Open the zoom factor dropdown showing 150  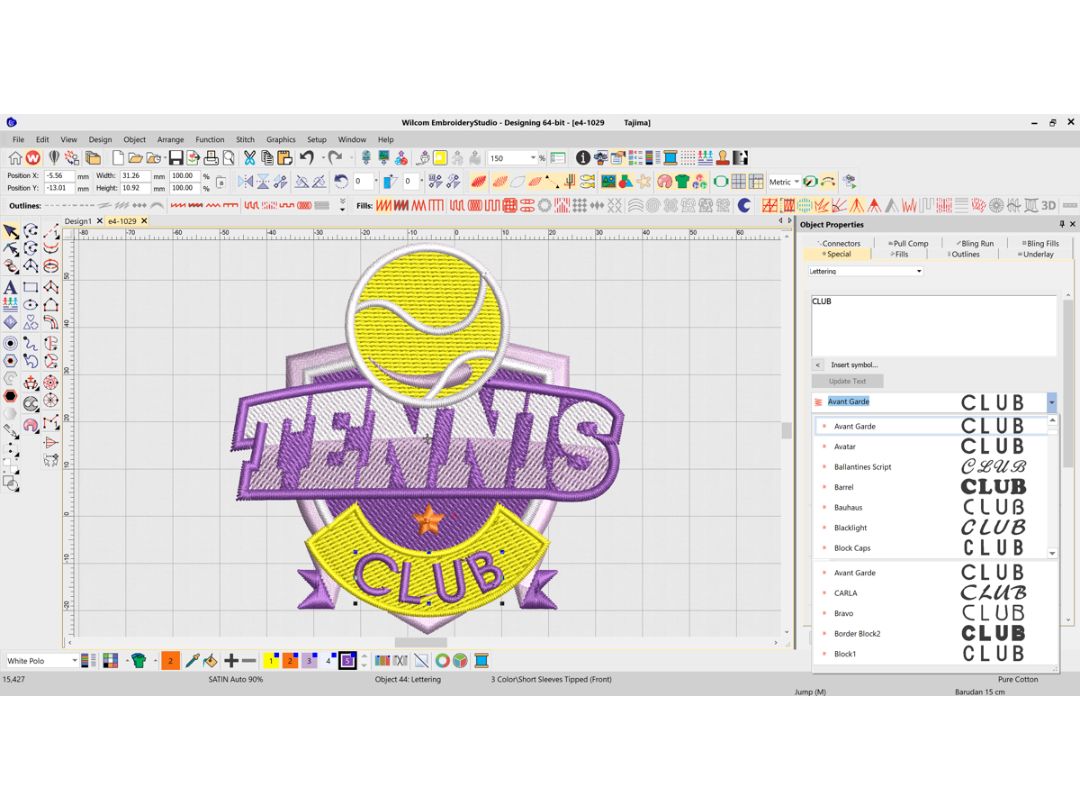pyautogui.click(x=533, y=158)
